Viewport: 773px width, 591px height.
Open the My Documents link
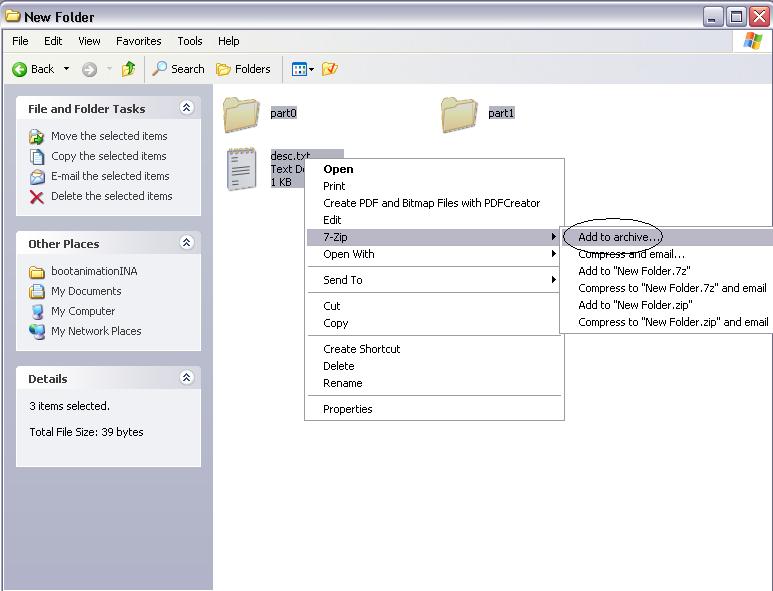click(86, 291)
